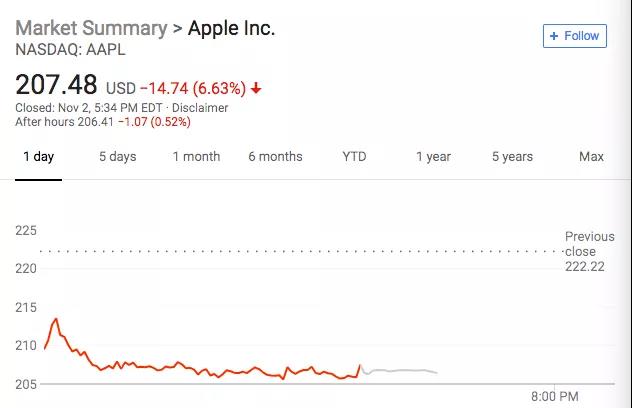Select the 6 months tab

pos(275,157)
